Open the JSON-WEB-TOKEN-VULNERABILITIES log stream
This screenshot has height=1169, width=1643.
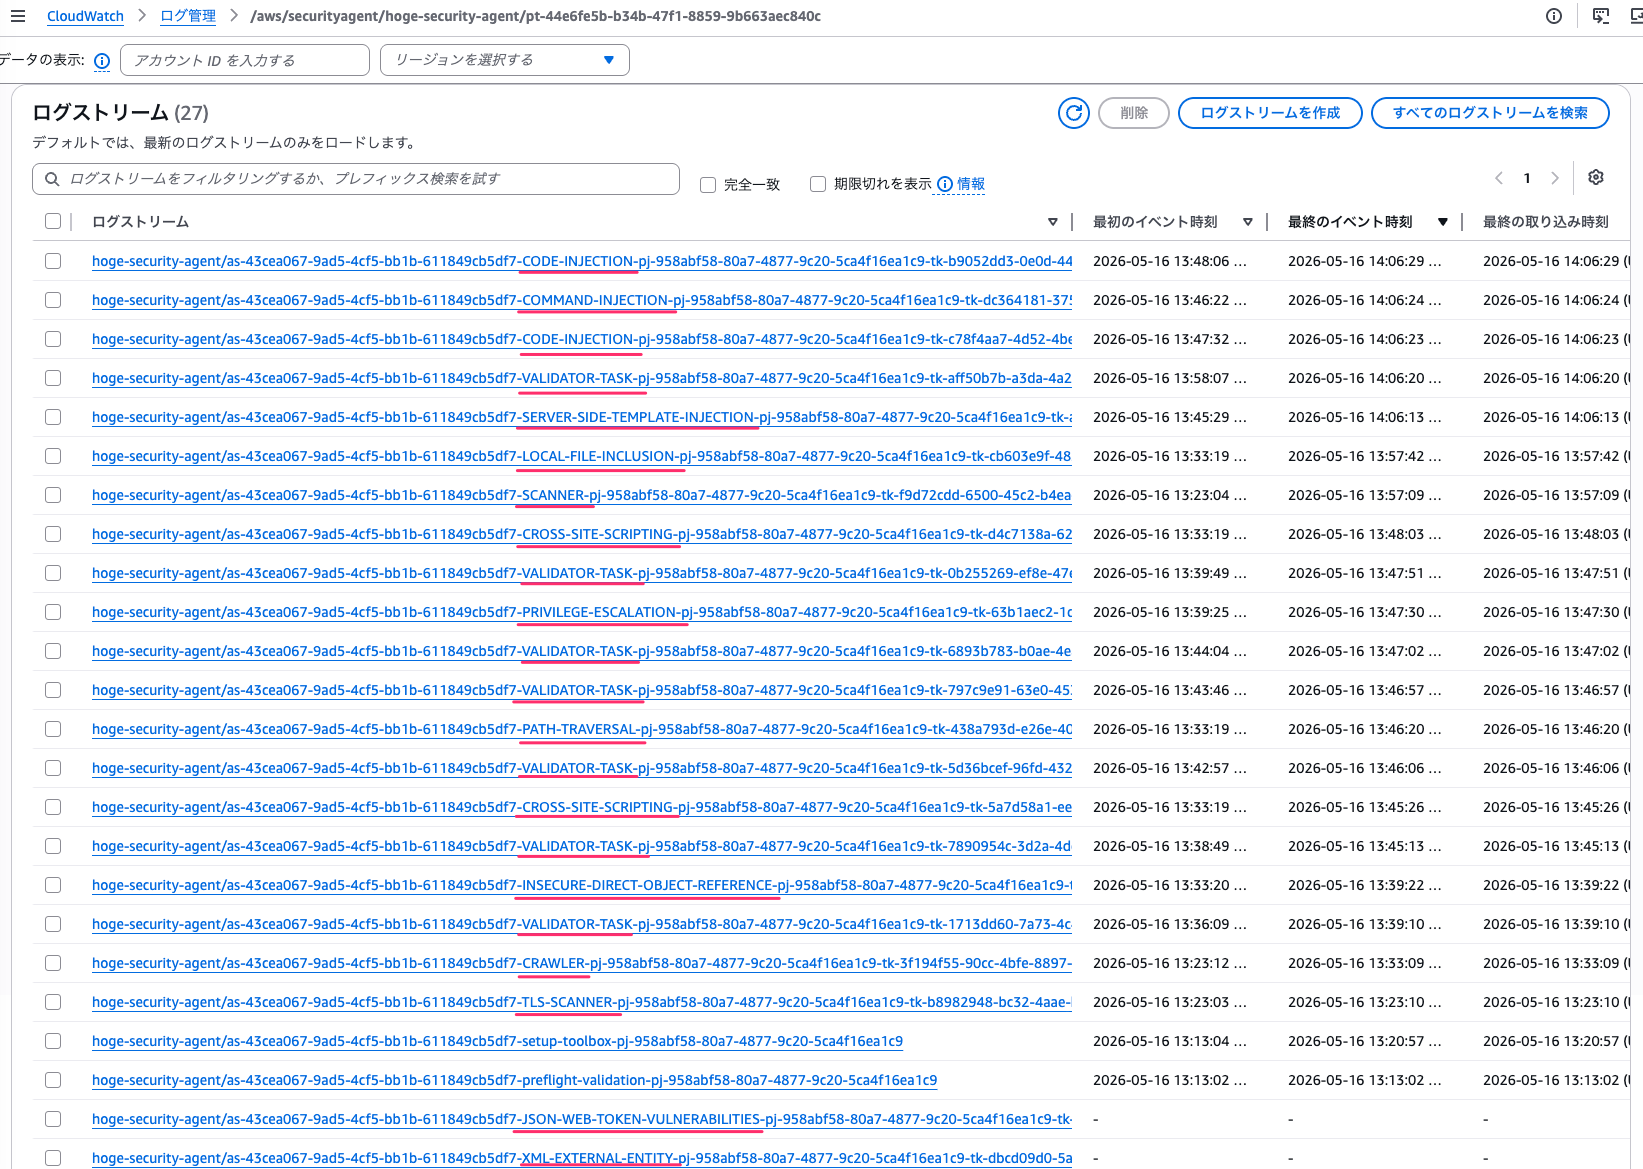(582, 1119)
